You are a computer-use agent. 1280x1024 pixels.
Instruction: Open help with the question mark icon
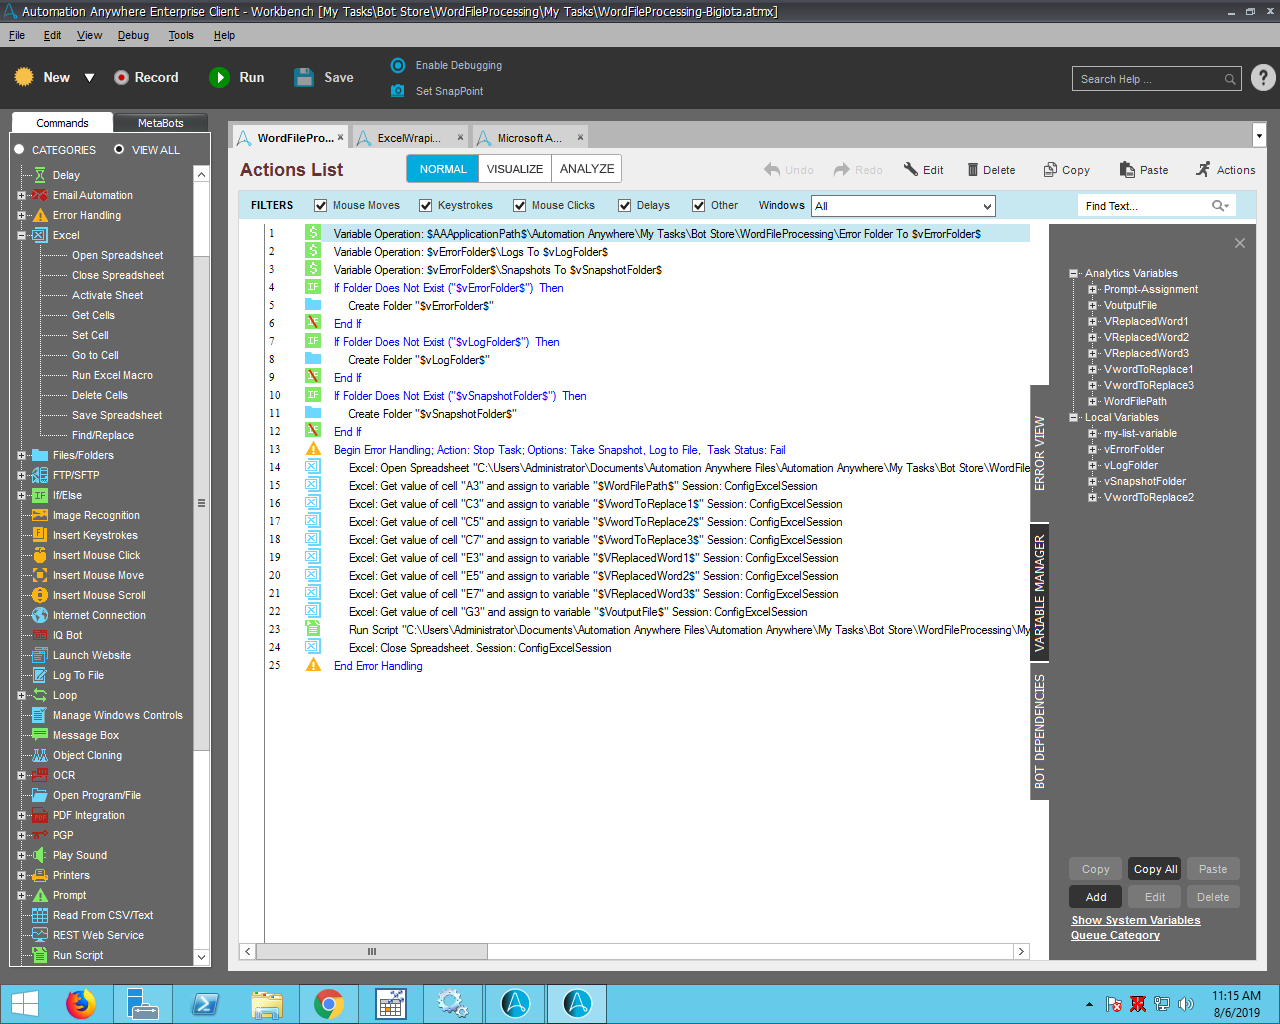[x=1263, y=78]
